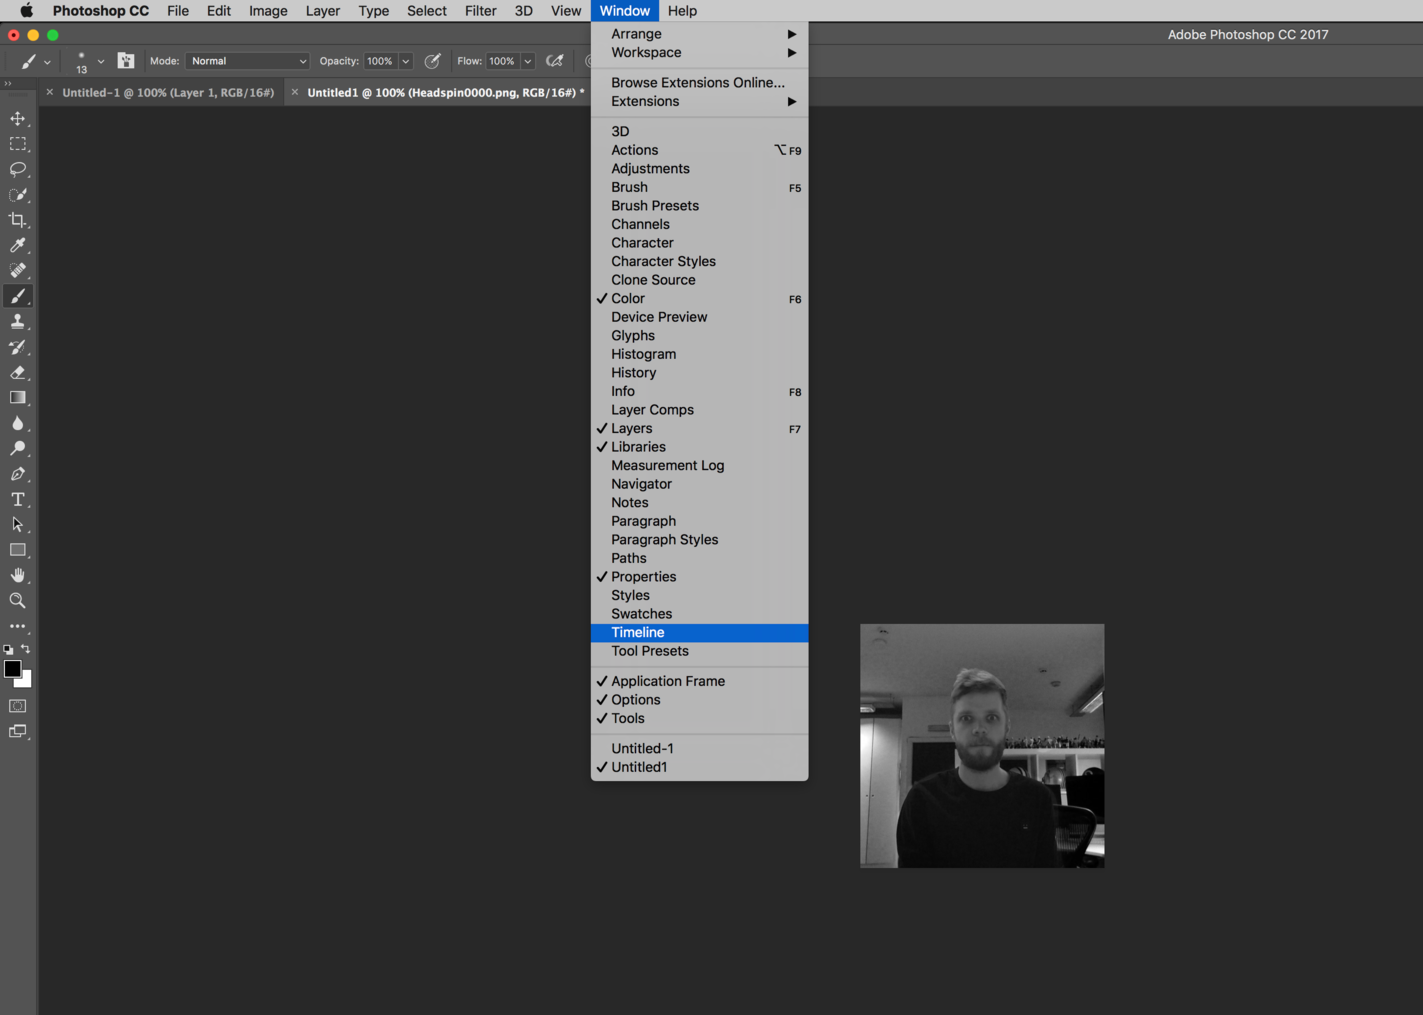Click the Flow percentage field

click(x=502, y=61)
